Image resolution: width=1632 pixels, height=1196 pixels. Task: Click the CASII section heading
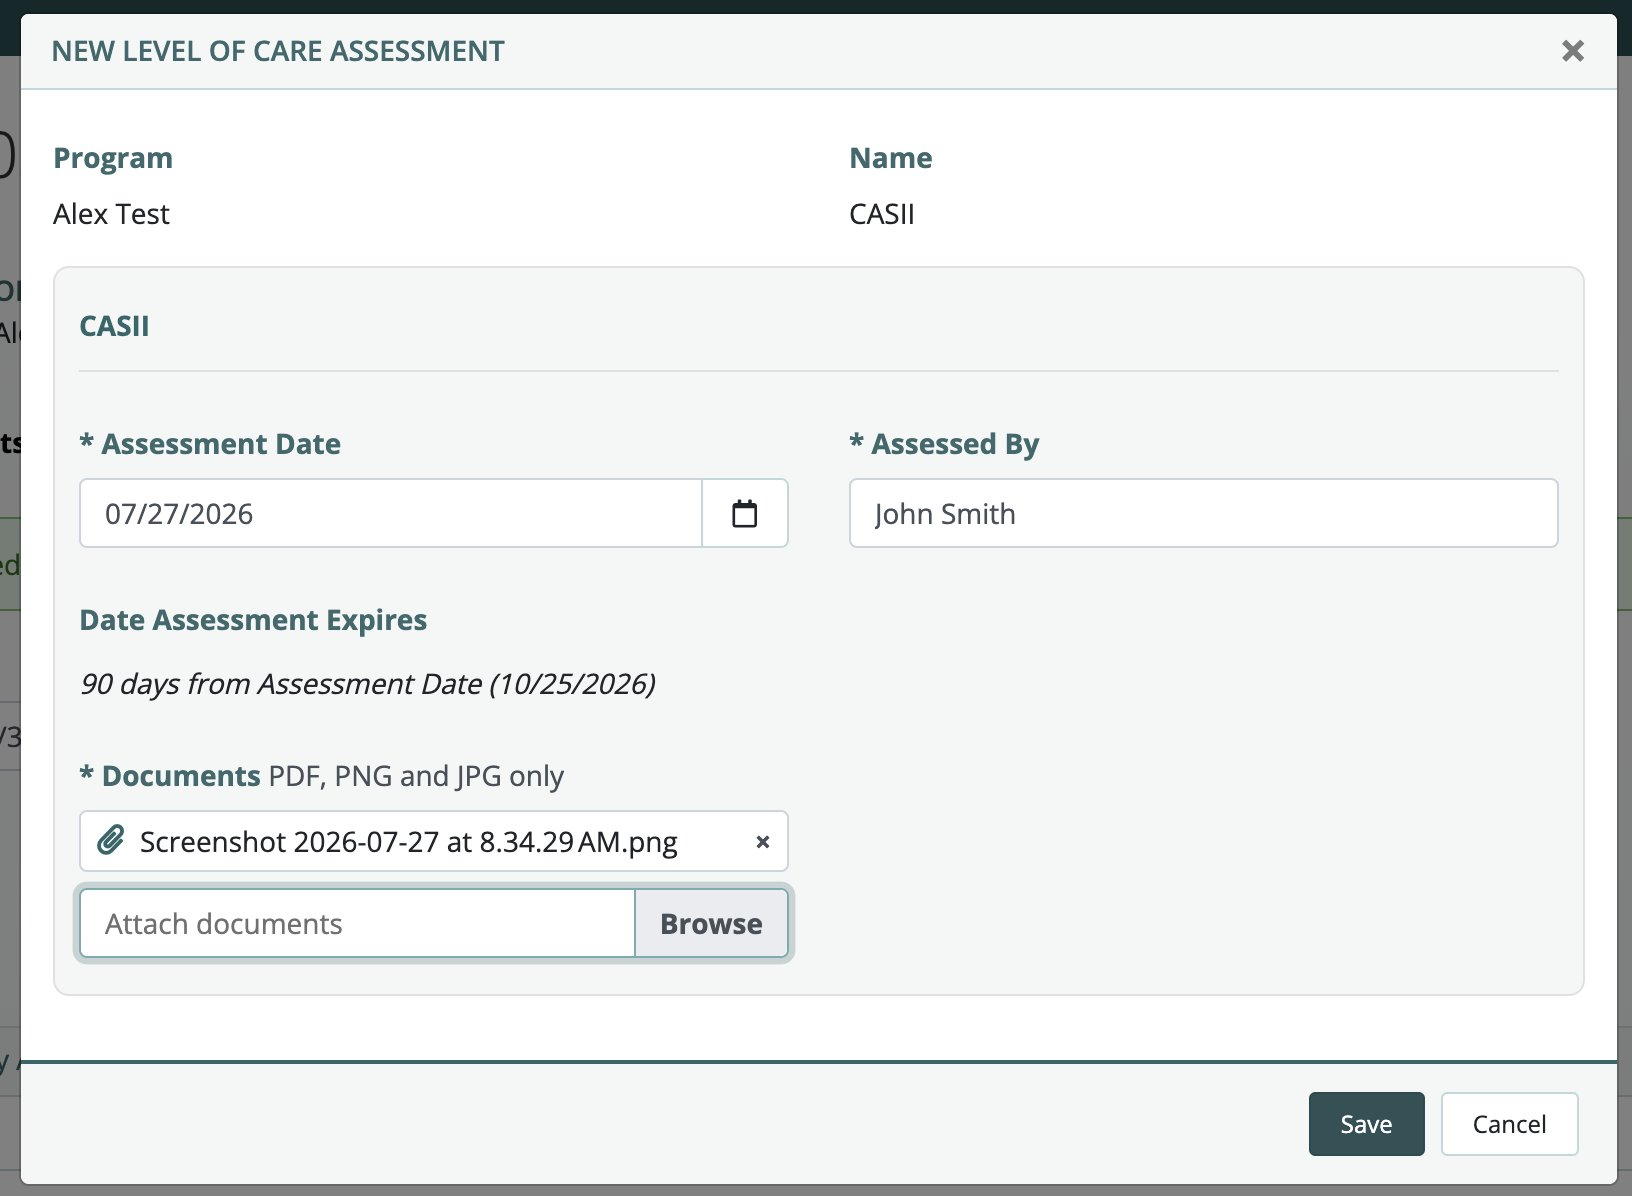coord(114,326)
